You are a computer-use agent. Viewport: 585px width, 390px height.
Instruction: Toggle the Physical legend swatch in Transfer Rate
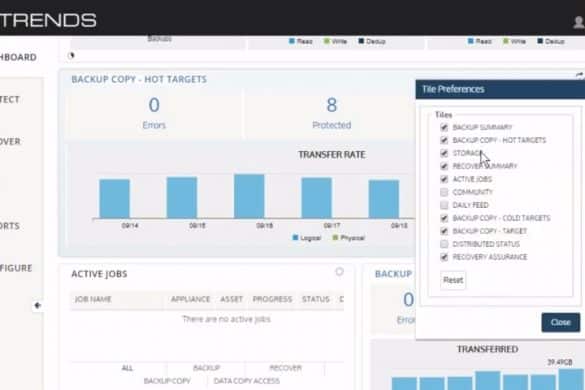pyautogui.click(x=335, y=238)
